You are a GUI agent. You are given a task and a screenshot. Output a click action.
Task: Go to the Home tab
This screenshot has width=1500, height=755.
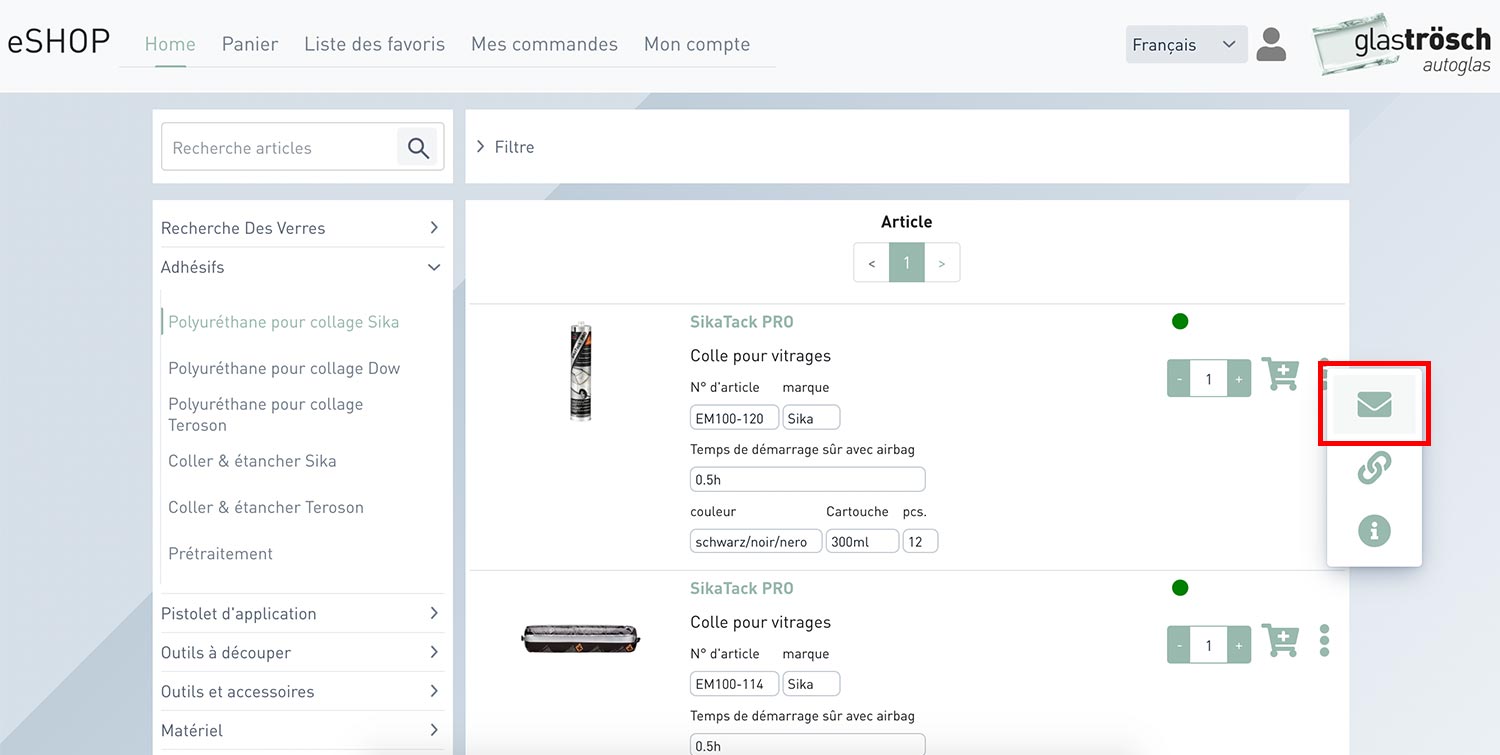pos(170,44)
